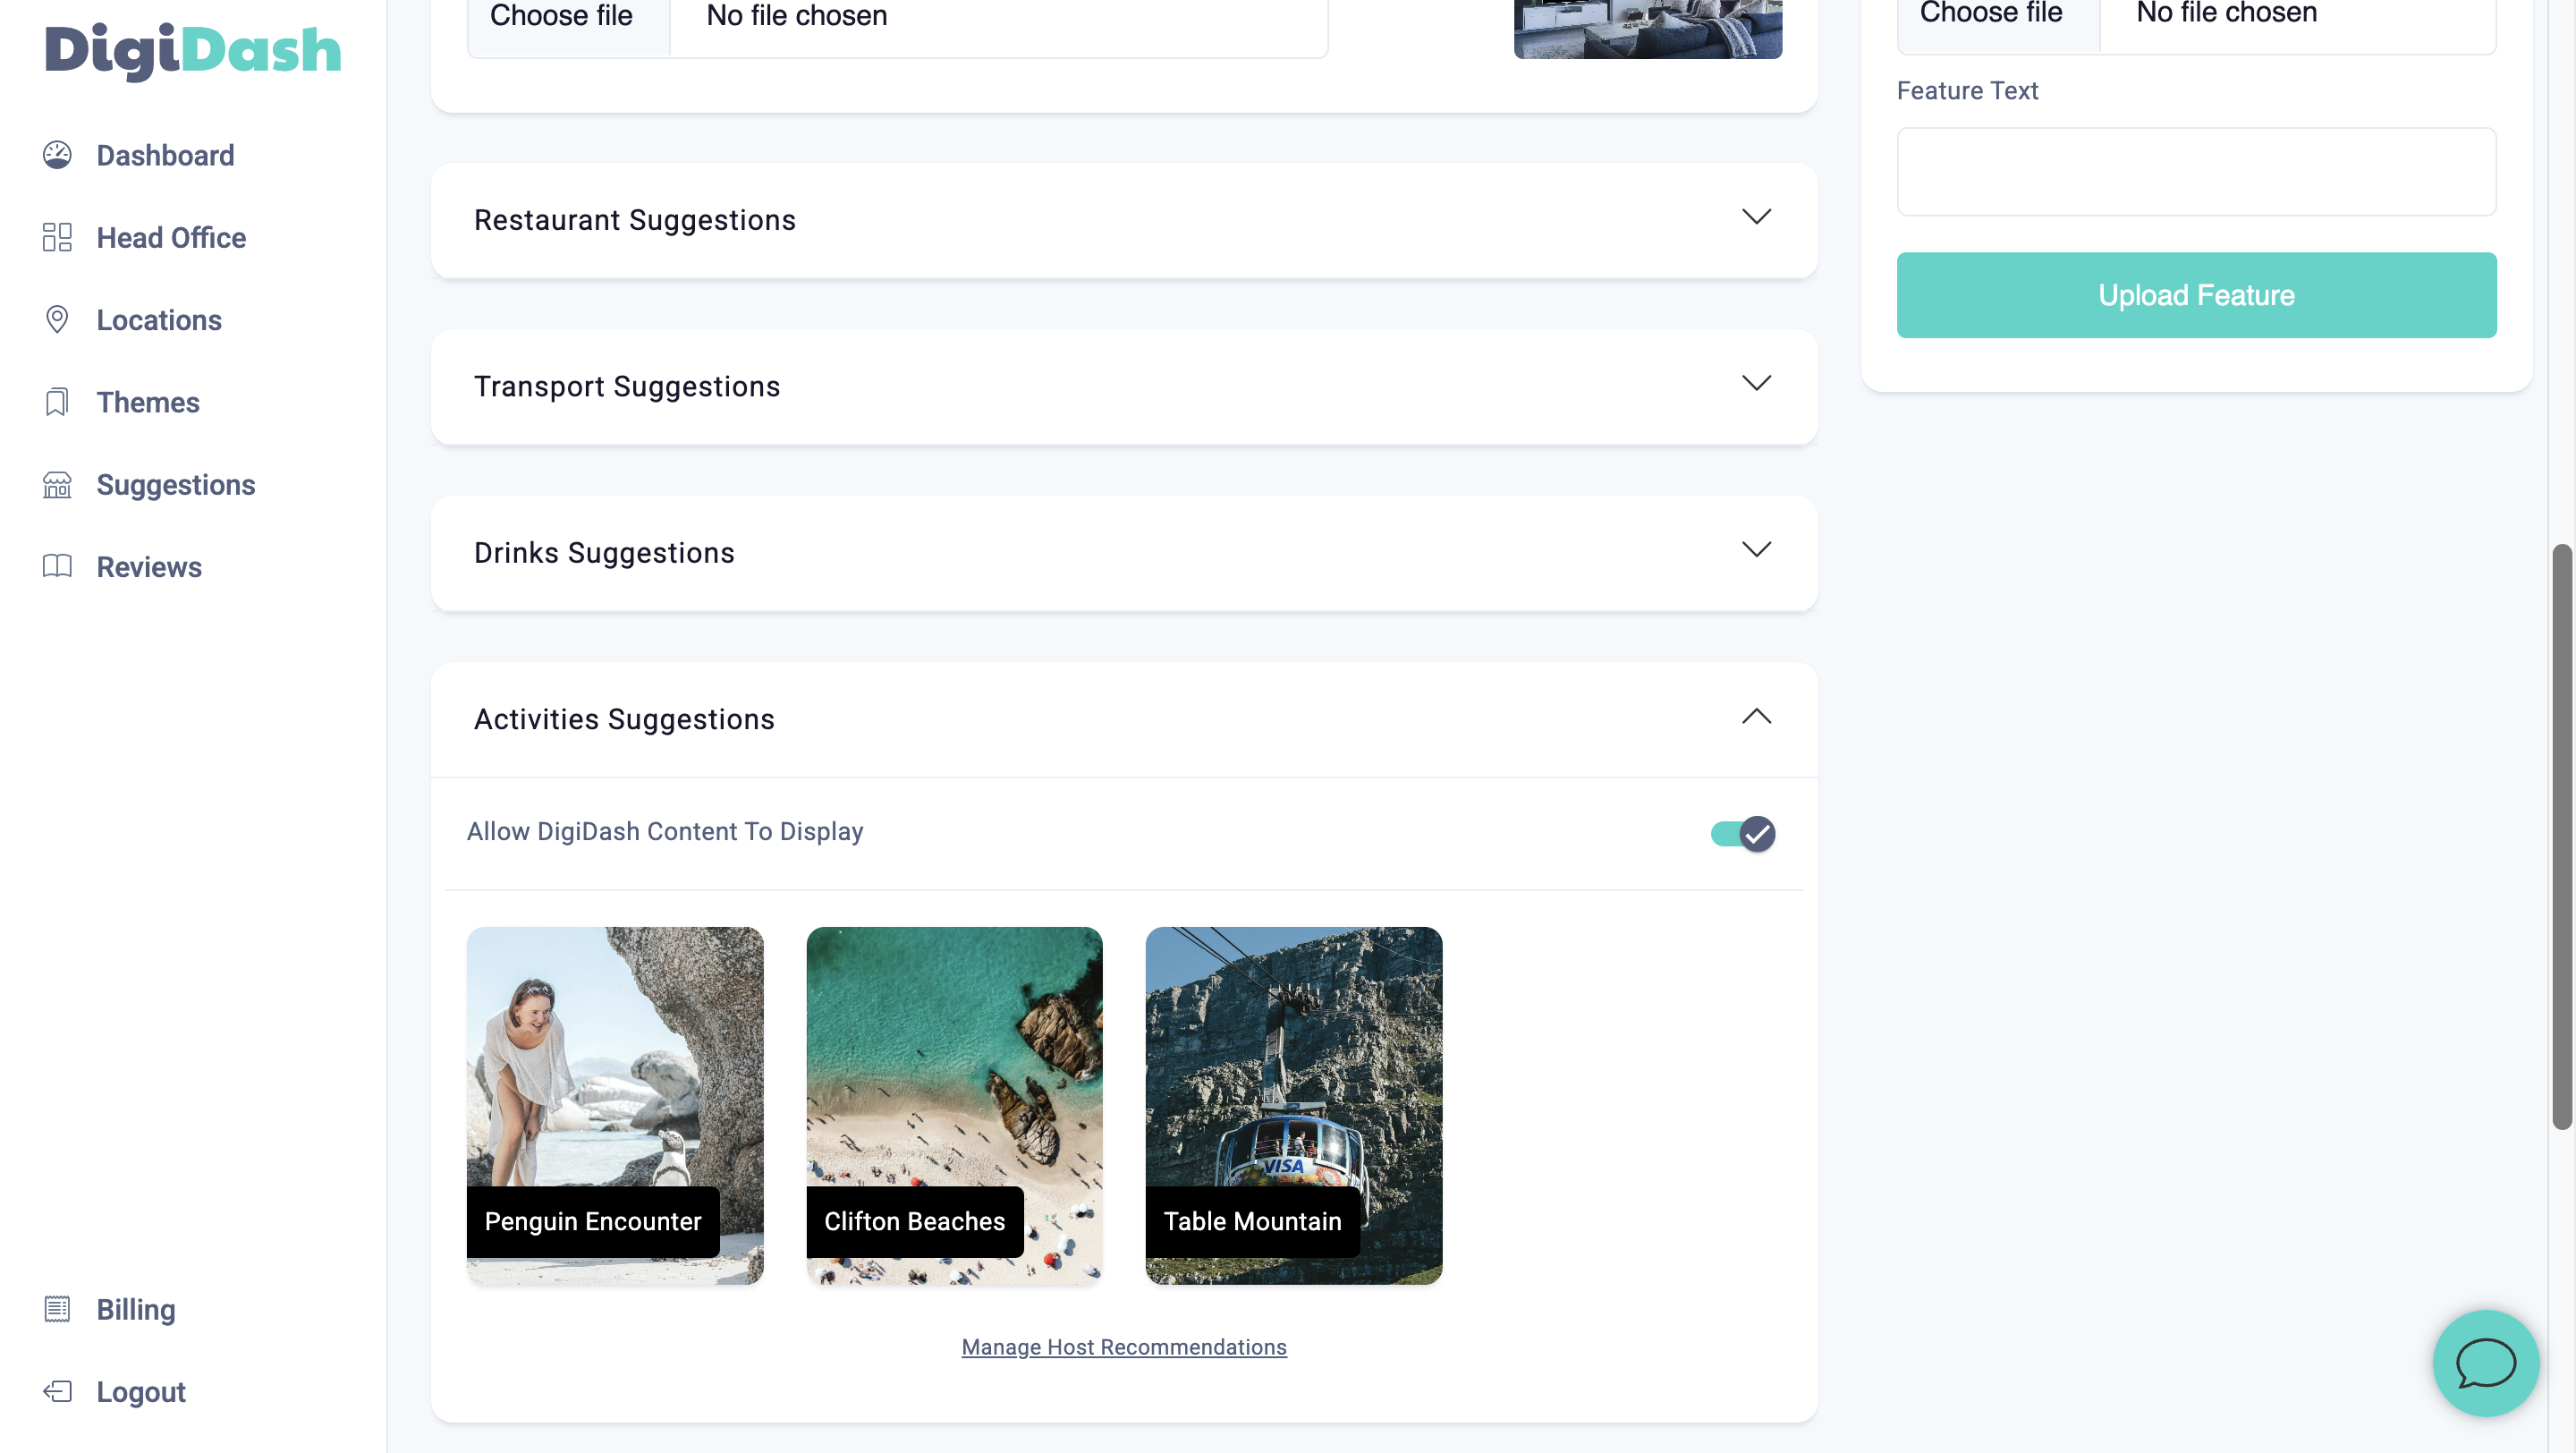Click inside the Feature Text field
The width and height of the screenshot is (2576, 1453).
point(2196,171)
